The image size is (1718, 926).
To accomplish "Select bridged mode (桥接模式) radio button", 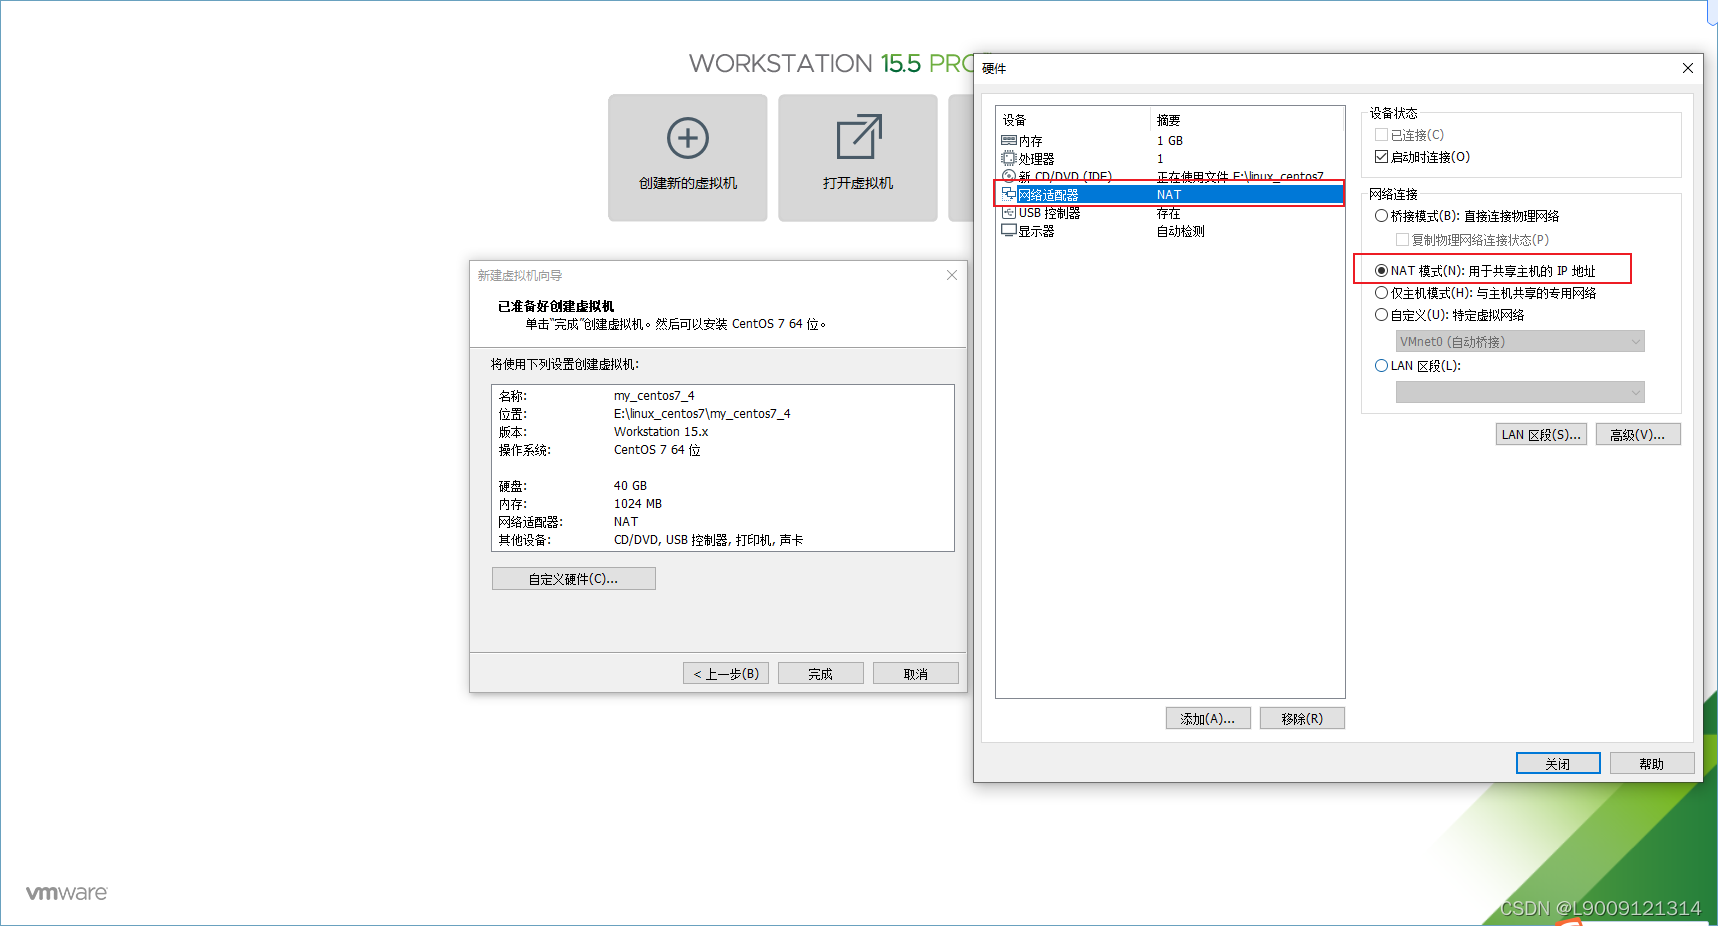I will coord(1381,216).
